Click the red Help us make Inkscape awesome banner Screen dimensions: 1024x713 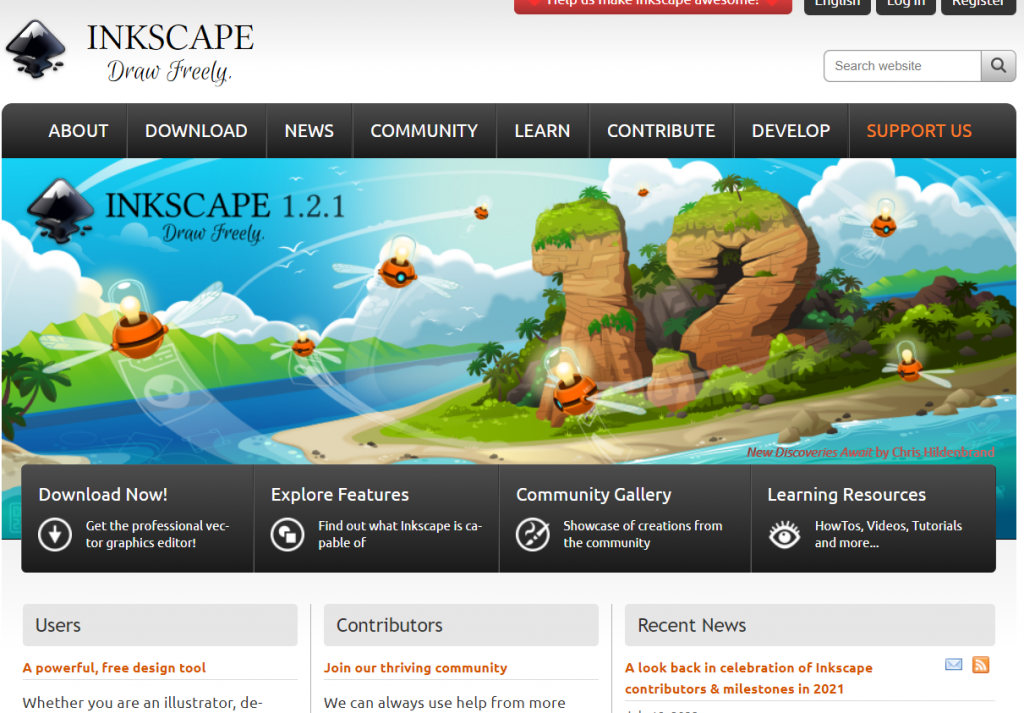pos(653,6)
